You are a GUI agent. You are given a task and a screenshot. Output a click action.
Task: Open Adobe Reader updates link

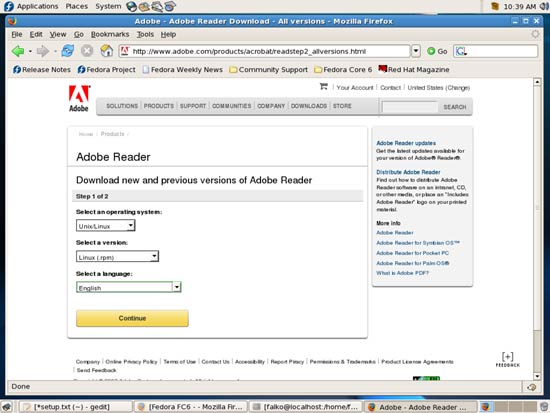406,143
